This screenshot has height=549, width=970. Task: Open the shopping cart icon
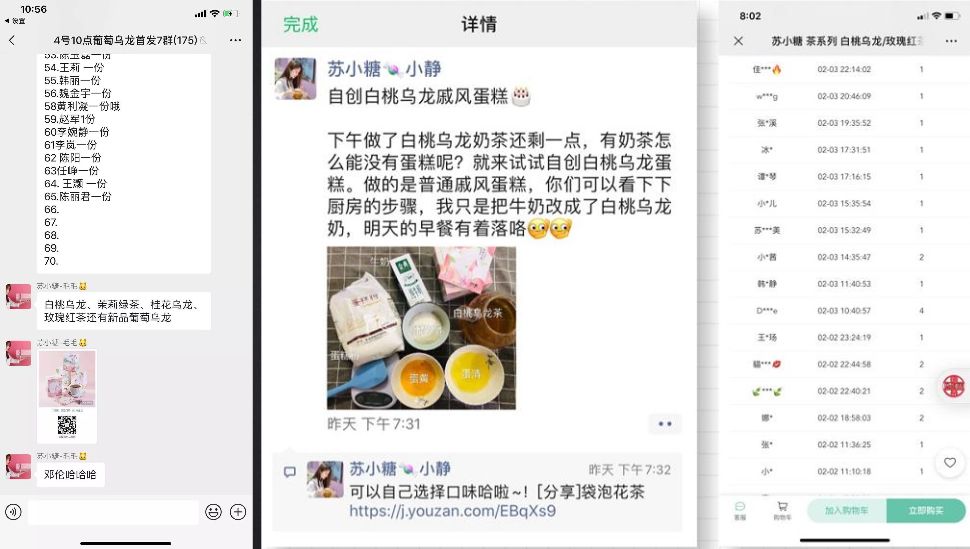pyautogui.click(x=782, y=510)
